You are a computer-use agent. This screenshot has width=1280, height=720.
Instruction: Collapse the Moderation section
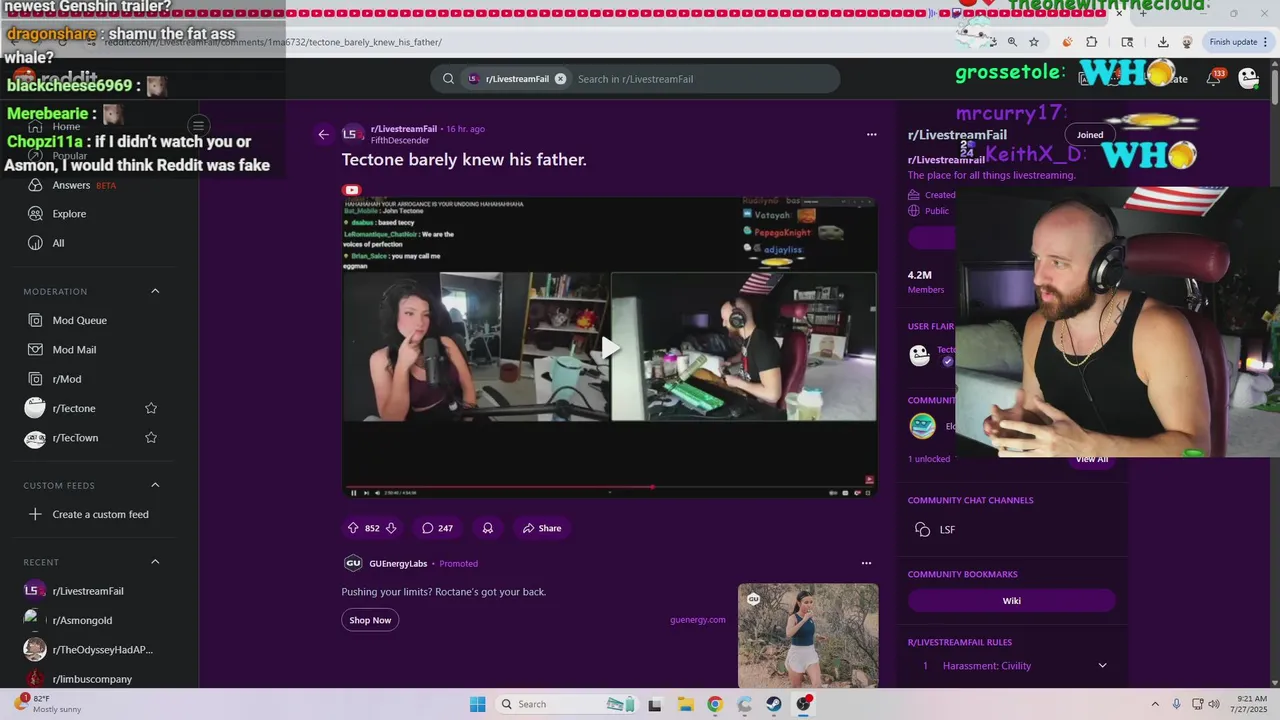(155, 291)
